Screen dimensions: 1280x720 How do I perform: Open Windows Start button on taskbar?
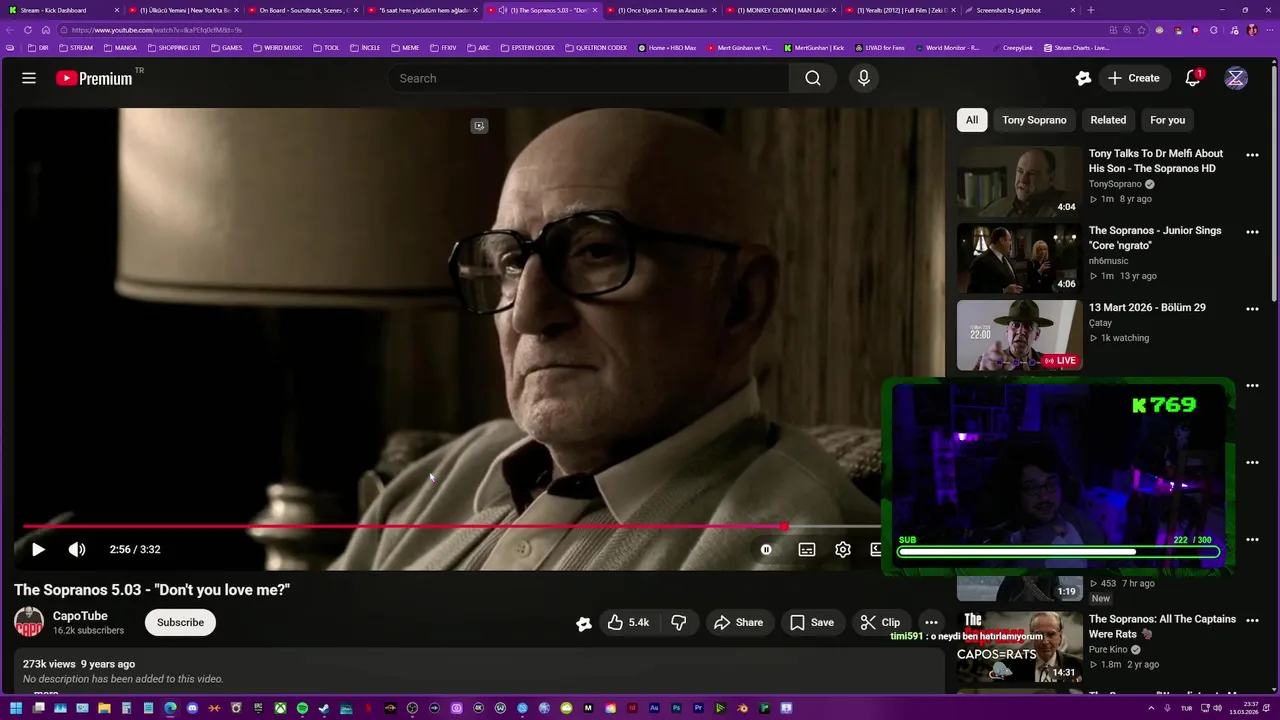point(15,708)
